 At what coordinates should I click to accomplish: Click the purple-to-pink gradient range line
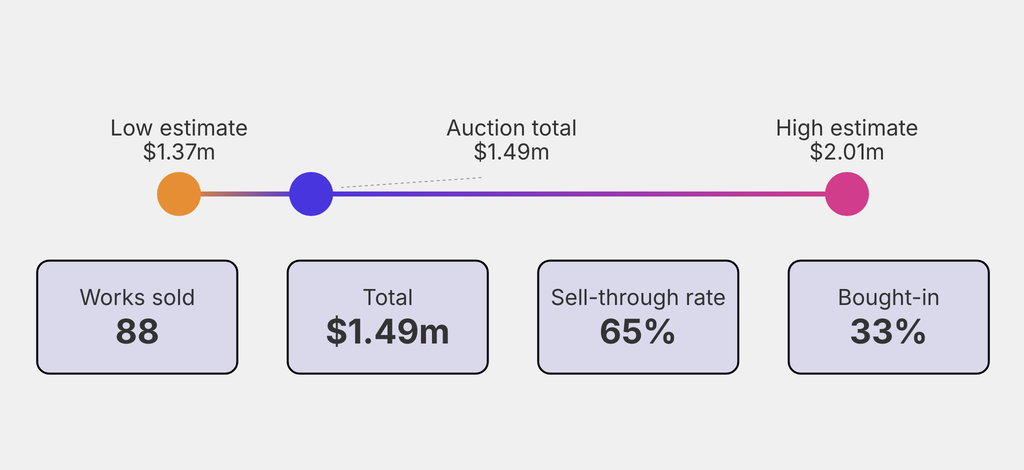coord(580,194)
